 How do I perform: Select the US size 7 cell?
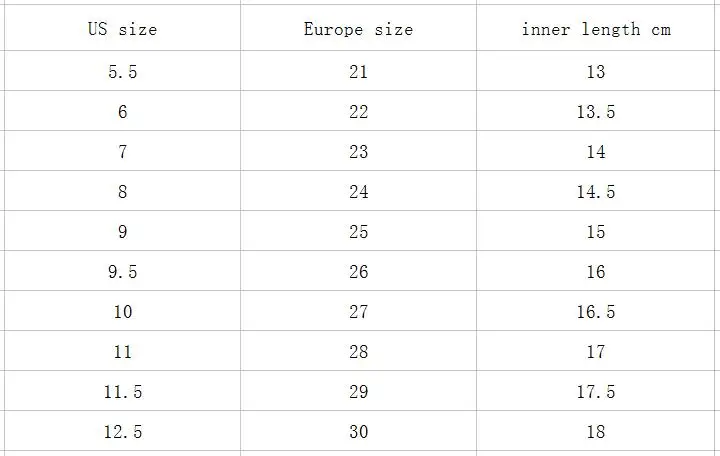[123, 151]
